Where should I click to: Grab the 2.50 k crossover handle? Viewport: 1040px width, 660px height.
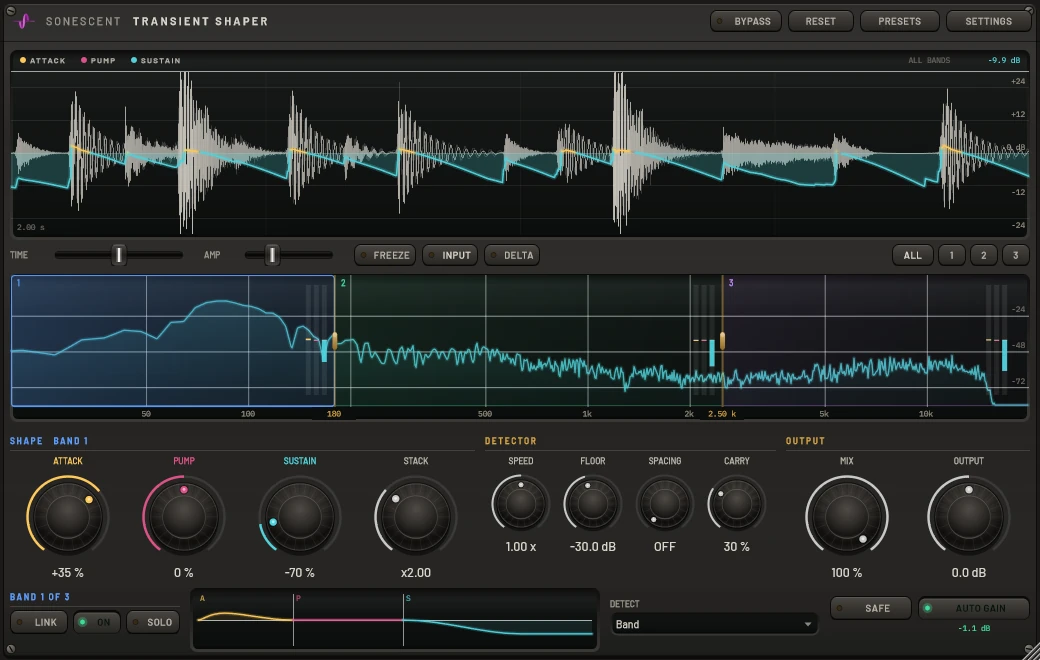[722, 341]
